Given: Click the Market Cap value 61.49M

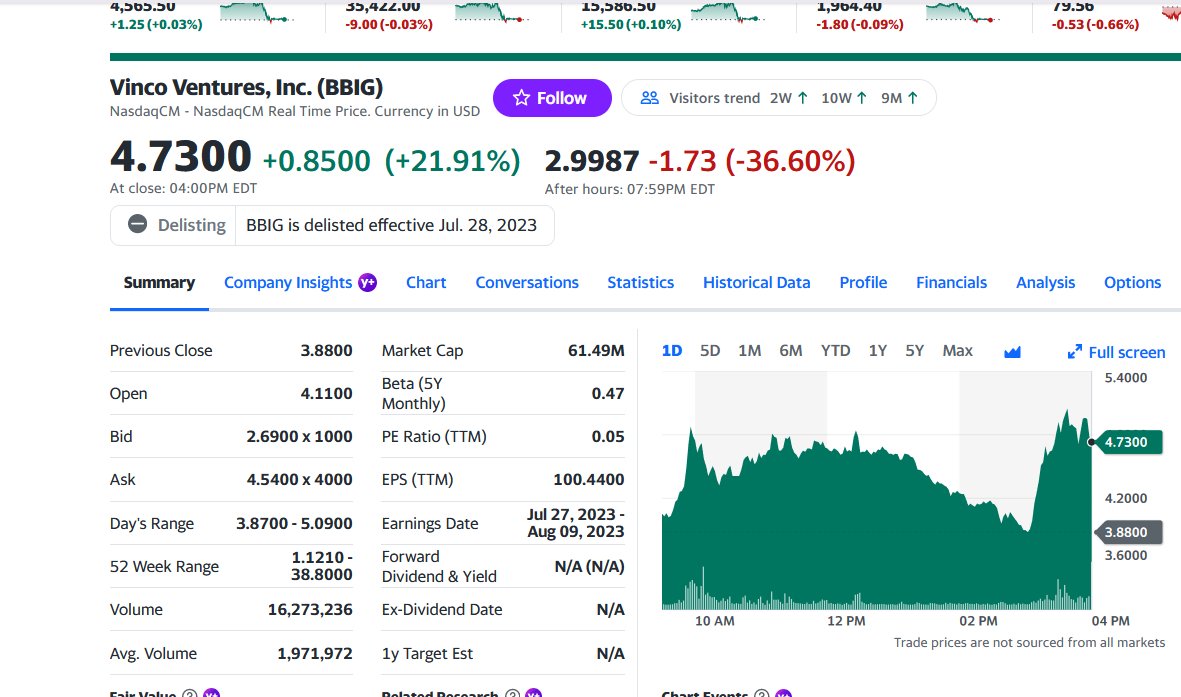Looking at the screenshot, I should tap(596, 350).
